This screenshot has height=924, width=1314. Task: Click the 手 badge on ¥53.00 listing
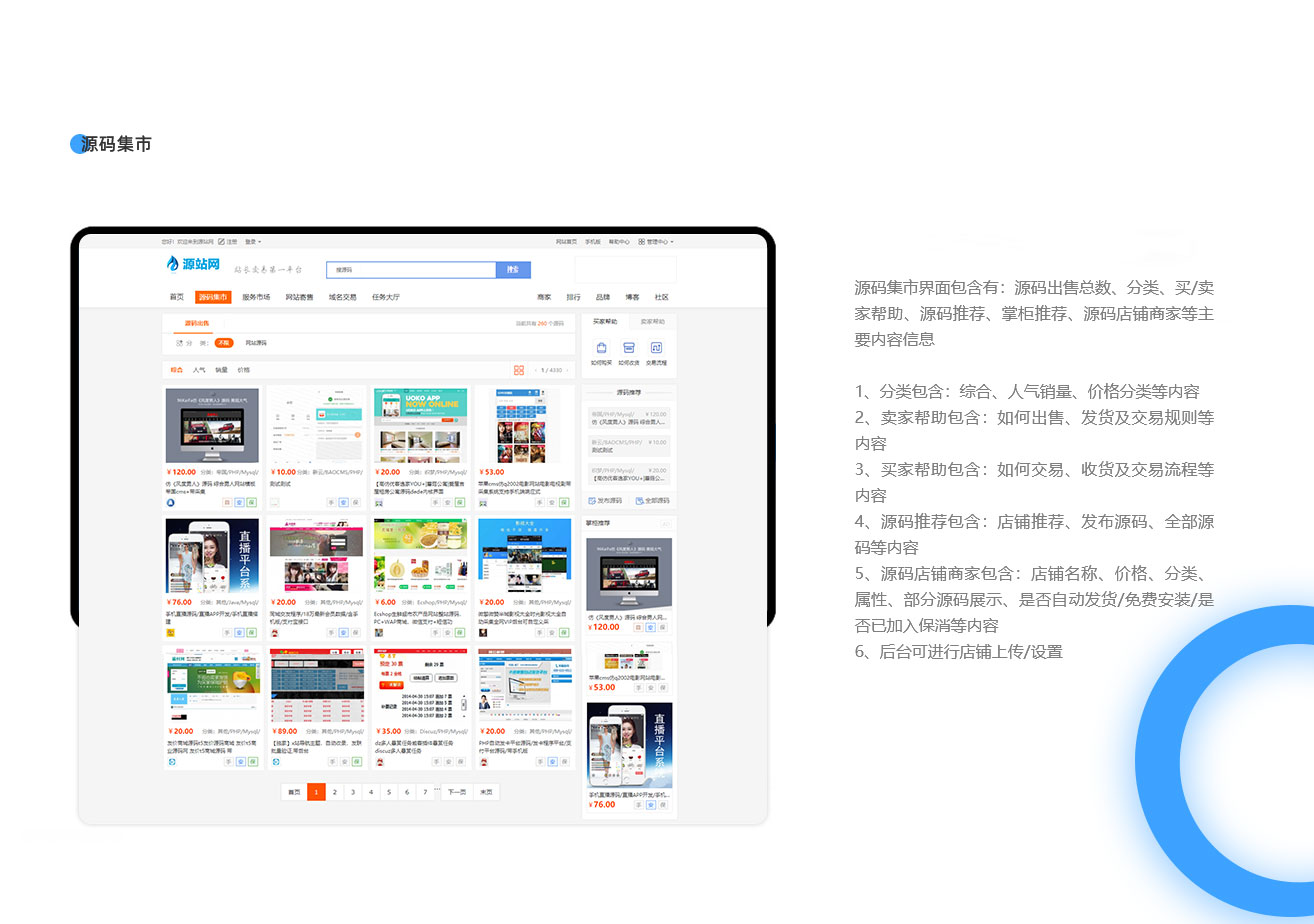[541, 503]
